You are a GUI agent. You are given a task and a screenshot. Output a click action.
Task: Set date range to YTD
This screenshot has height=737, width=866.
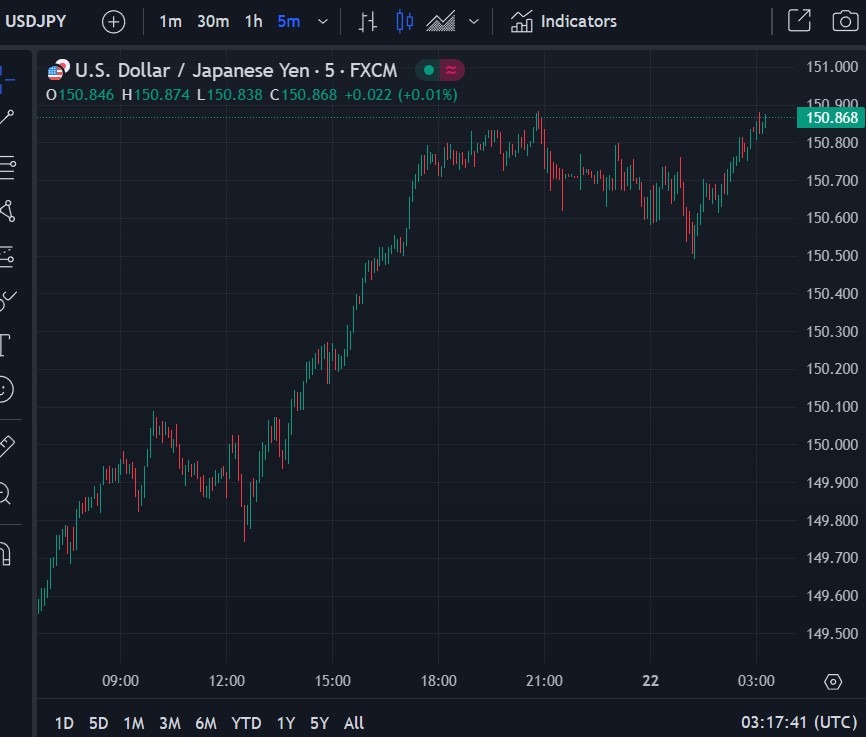click(246, 723)
